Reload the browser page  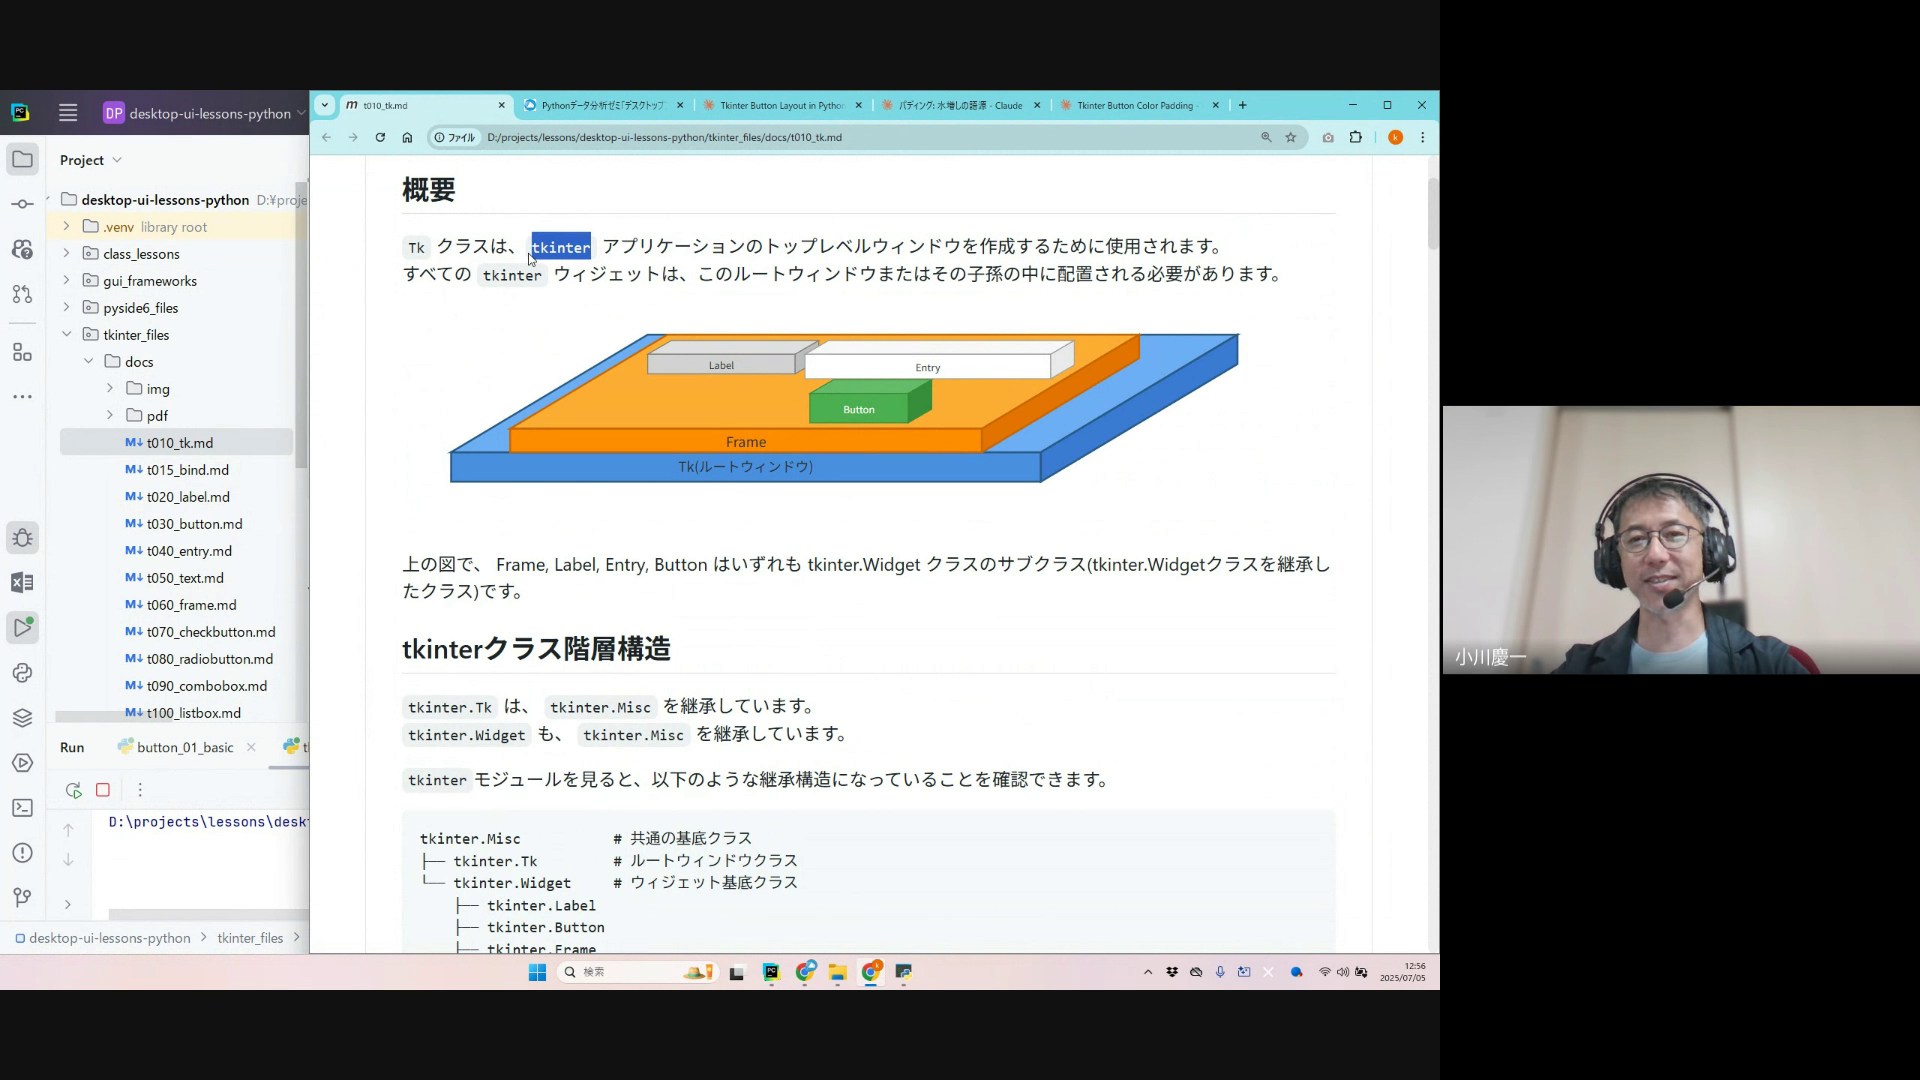tap(380, 137)
